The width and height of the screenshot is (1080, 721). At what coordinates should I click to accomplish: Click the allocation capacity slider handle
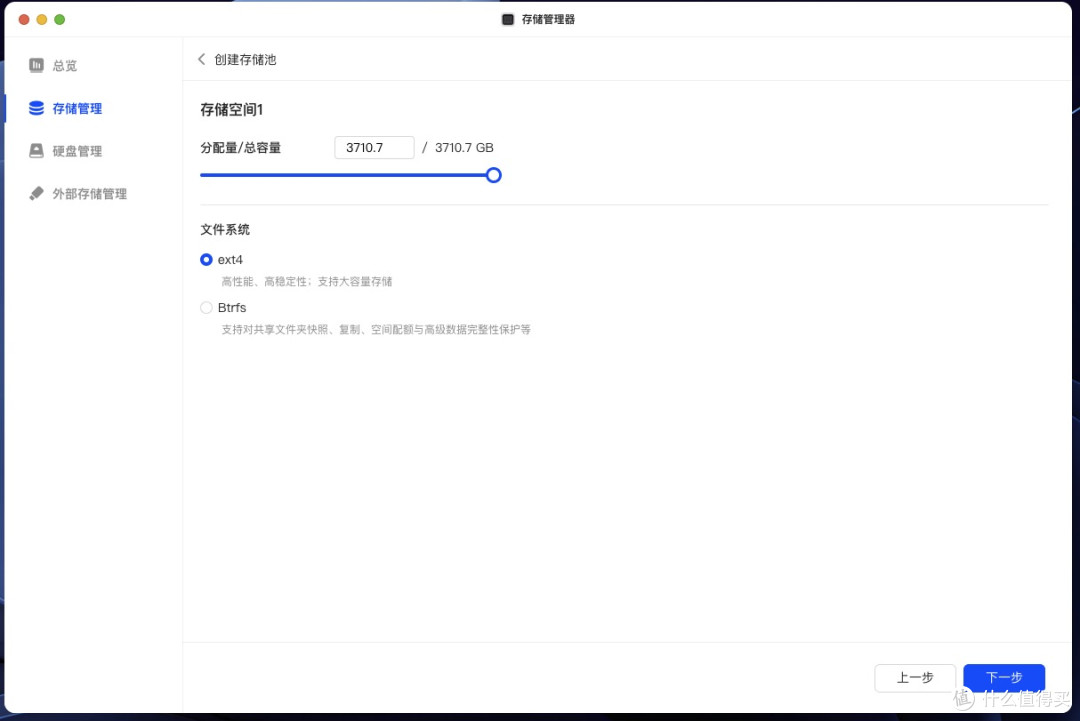[493, 175]
